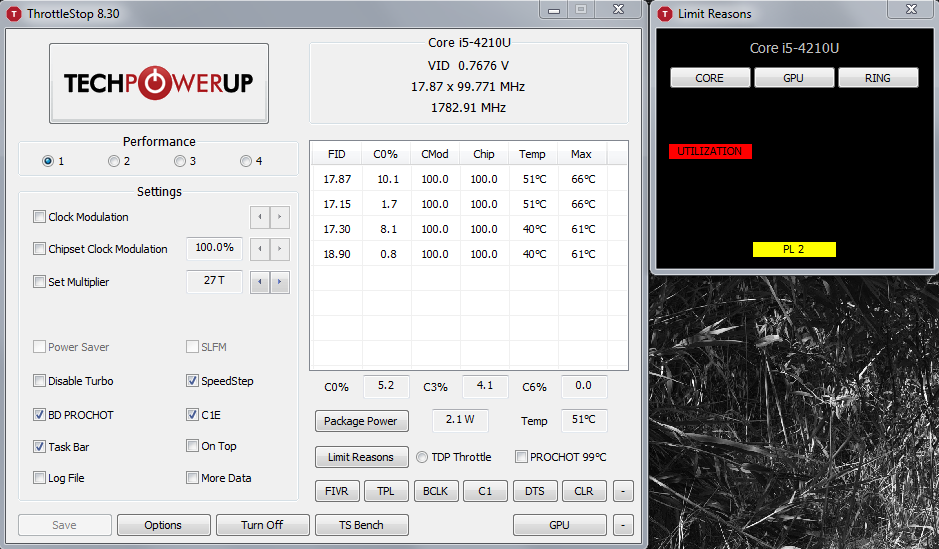The height and width of the screenshot is (549, 939).
Task: Click the C6% value 0.0
Action: (584, 386)
